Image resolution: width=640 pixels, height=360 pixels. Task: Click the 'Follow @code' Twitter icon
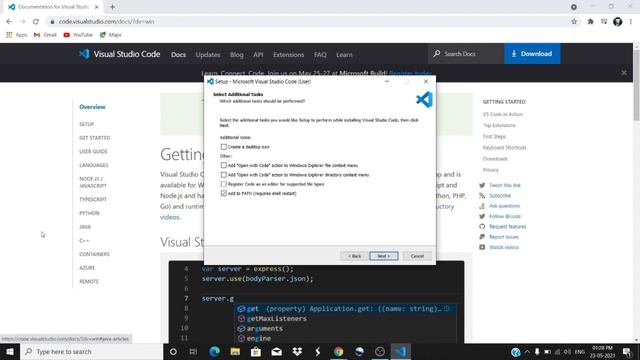tap(482, 216)
